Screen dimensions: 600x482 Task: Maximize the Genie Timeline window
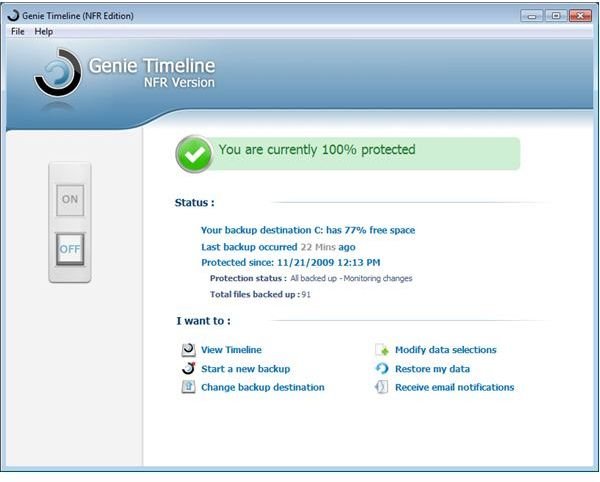(556, 16)
